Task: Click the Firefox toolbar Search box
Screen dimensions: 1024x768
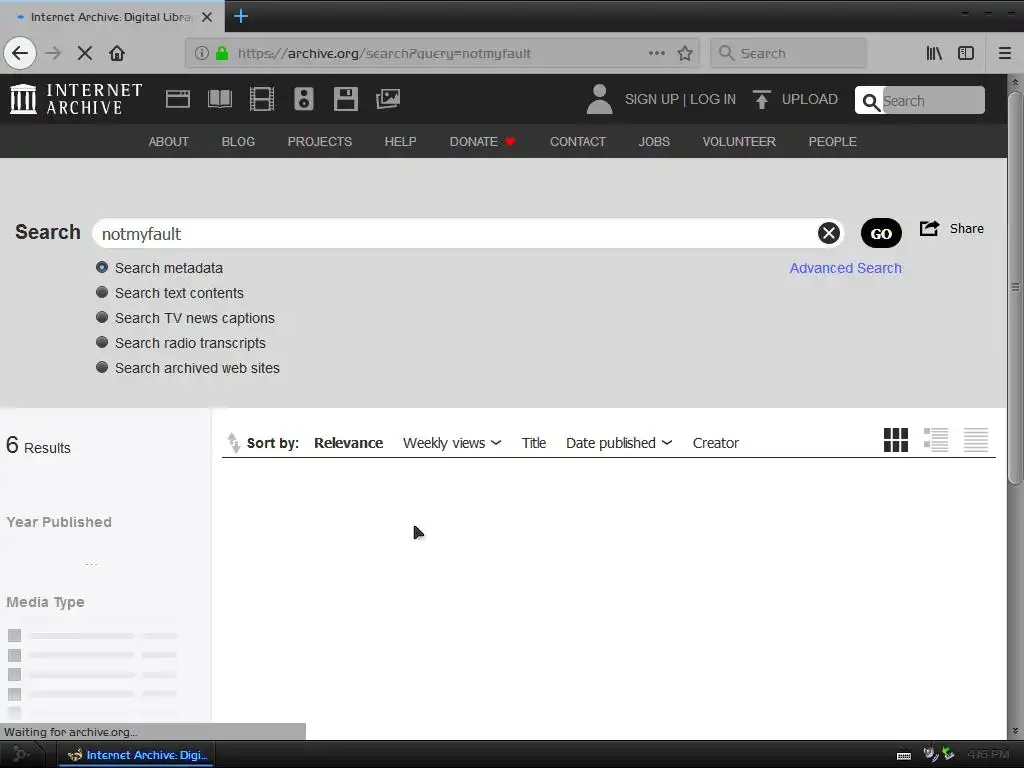Action: tap(788, 53)
